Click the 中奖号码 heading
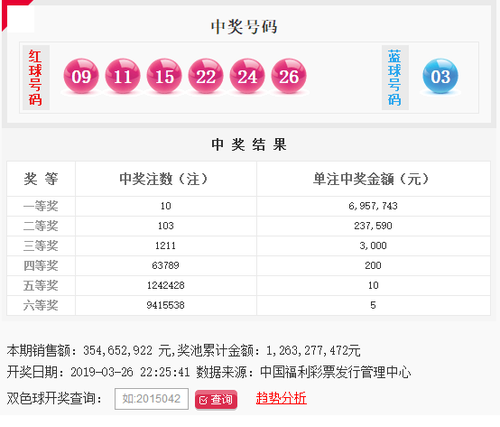 tap(244, 27)
